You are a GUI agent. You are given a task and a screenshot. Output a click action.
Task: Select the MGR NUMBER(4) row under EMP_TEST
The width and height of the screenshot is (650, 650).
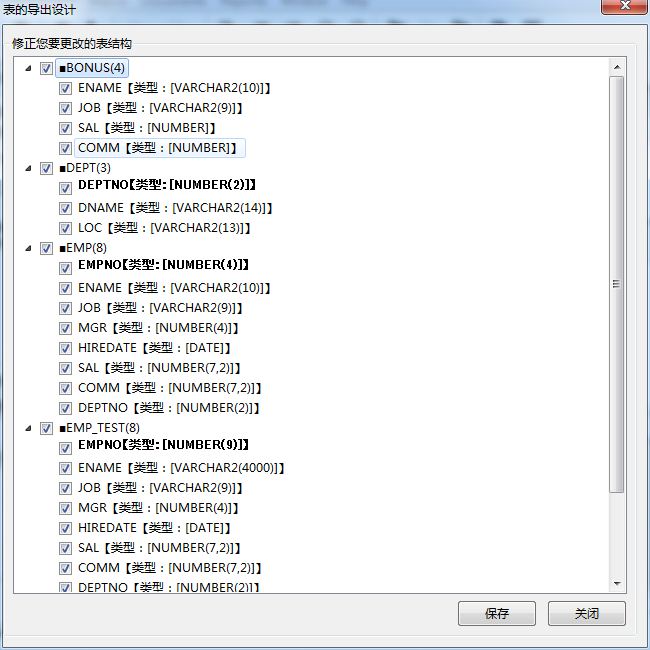[158, 508]
